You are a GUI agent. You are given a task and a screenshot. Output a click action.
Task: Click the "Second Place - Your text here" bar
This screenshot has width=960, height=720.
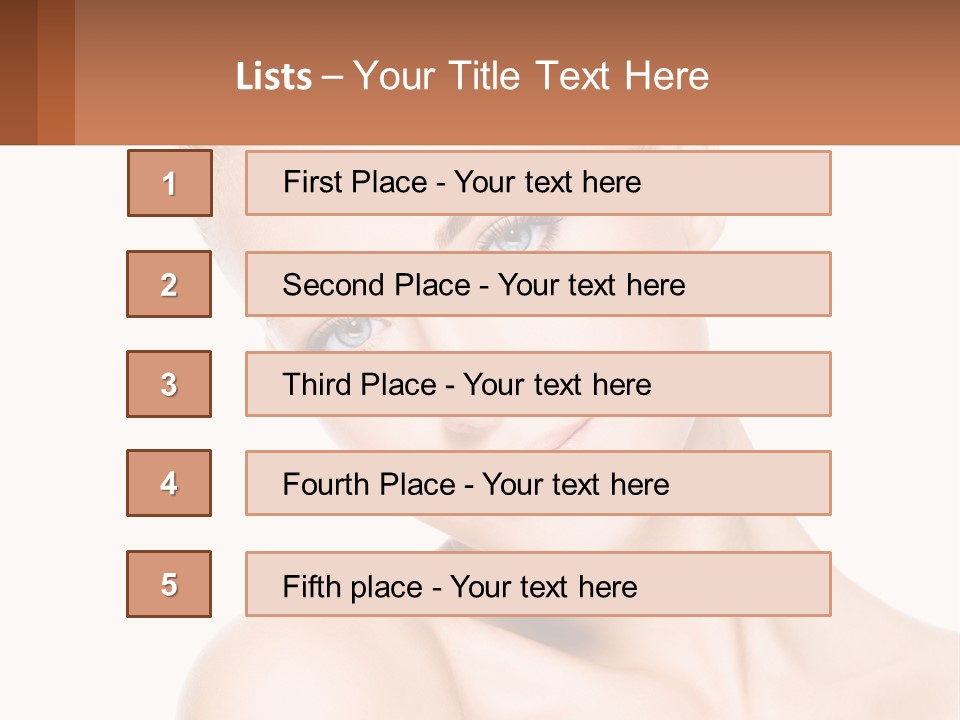point(538,284)
